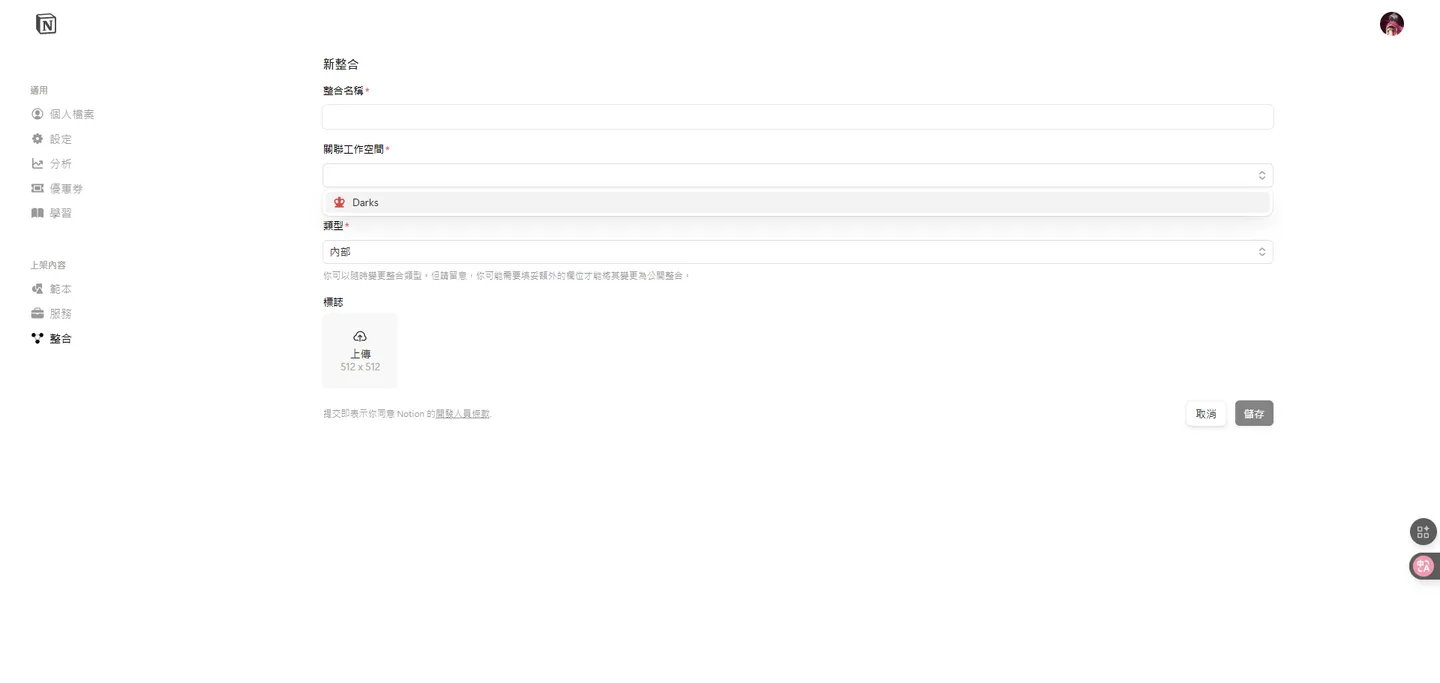Viewport: 1440px width, 683px height.
Task: Click the floating grid widget icon
Action: coord(1423,532)
